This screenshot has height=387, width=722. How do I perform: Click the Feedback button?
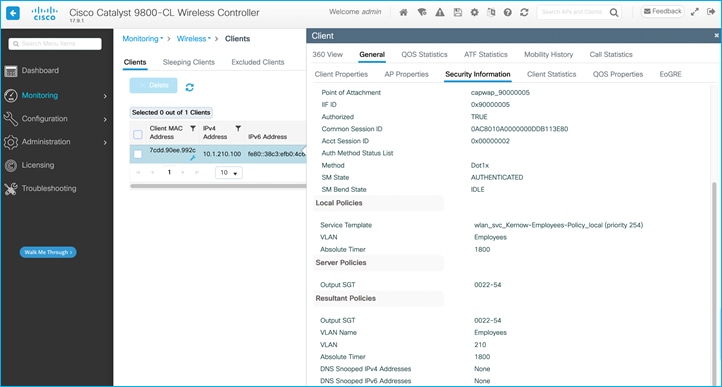(x=663, y=12)
